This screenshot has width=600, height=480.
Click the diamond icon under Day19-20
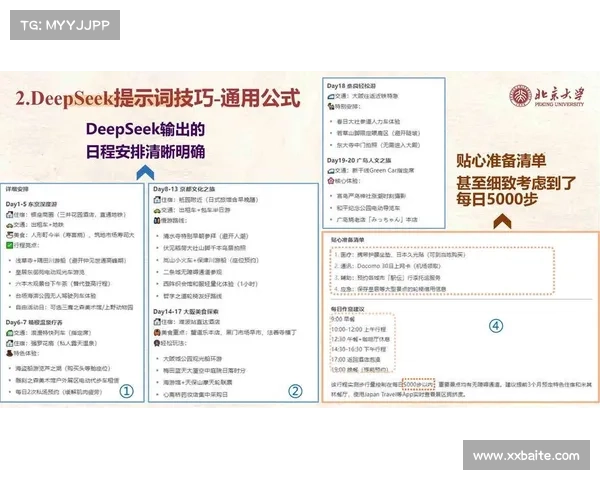pos(333,181)
